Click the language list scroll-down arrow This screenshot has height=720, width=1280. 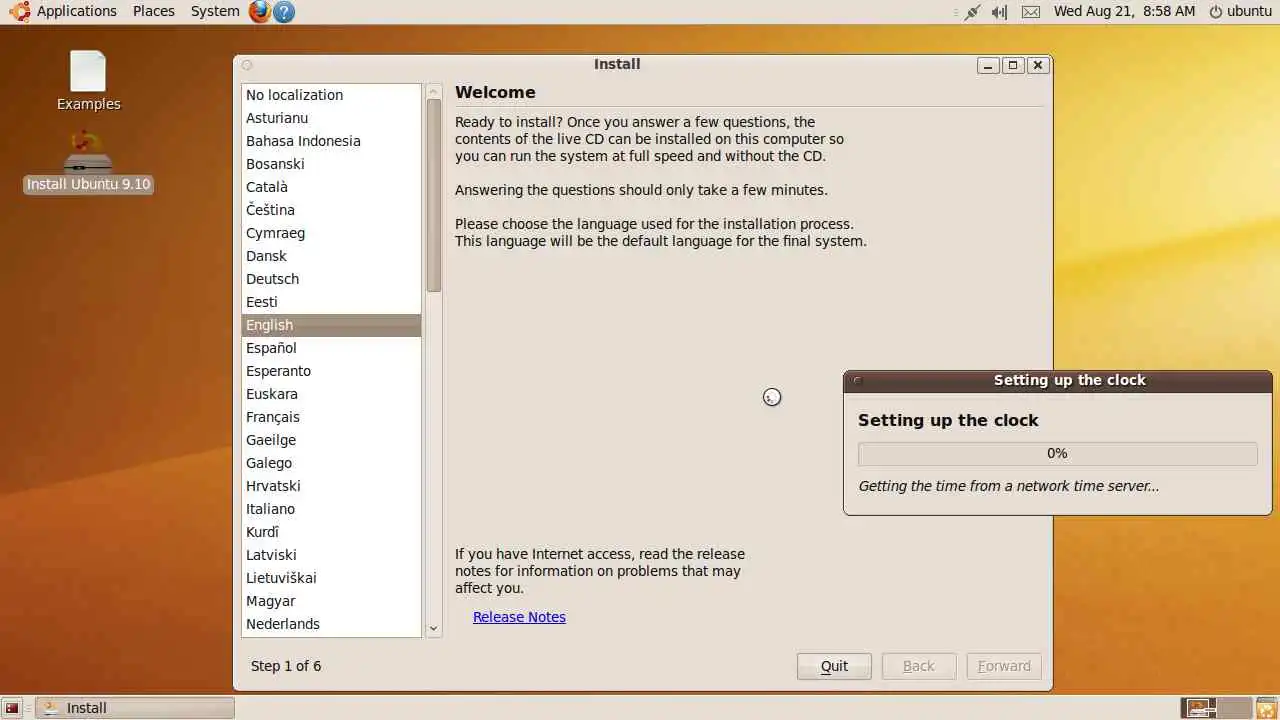point(434,629)
